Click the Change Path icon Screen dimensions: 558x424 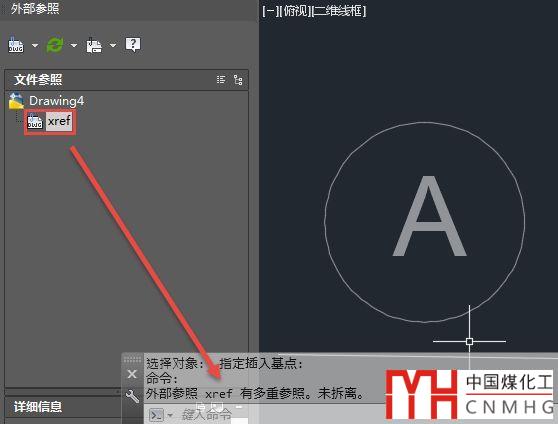94,45
